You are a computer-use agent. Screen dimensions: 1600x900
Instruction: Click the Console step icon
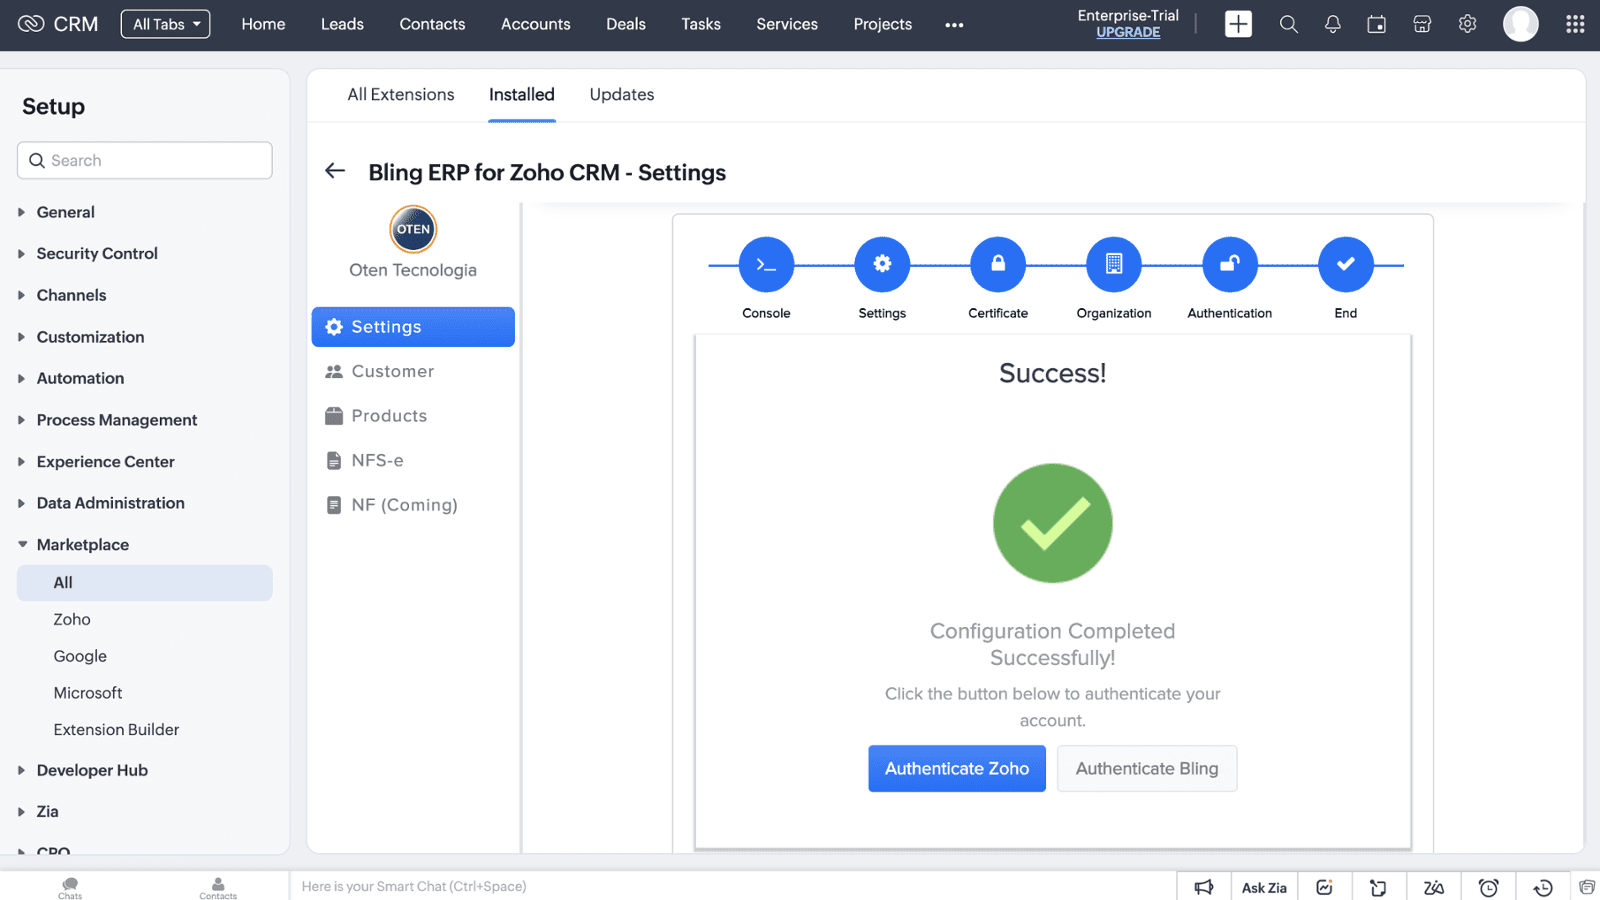click(766, 264)
